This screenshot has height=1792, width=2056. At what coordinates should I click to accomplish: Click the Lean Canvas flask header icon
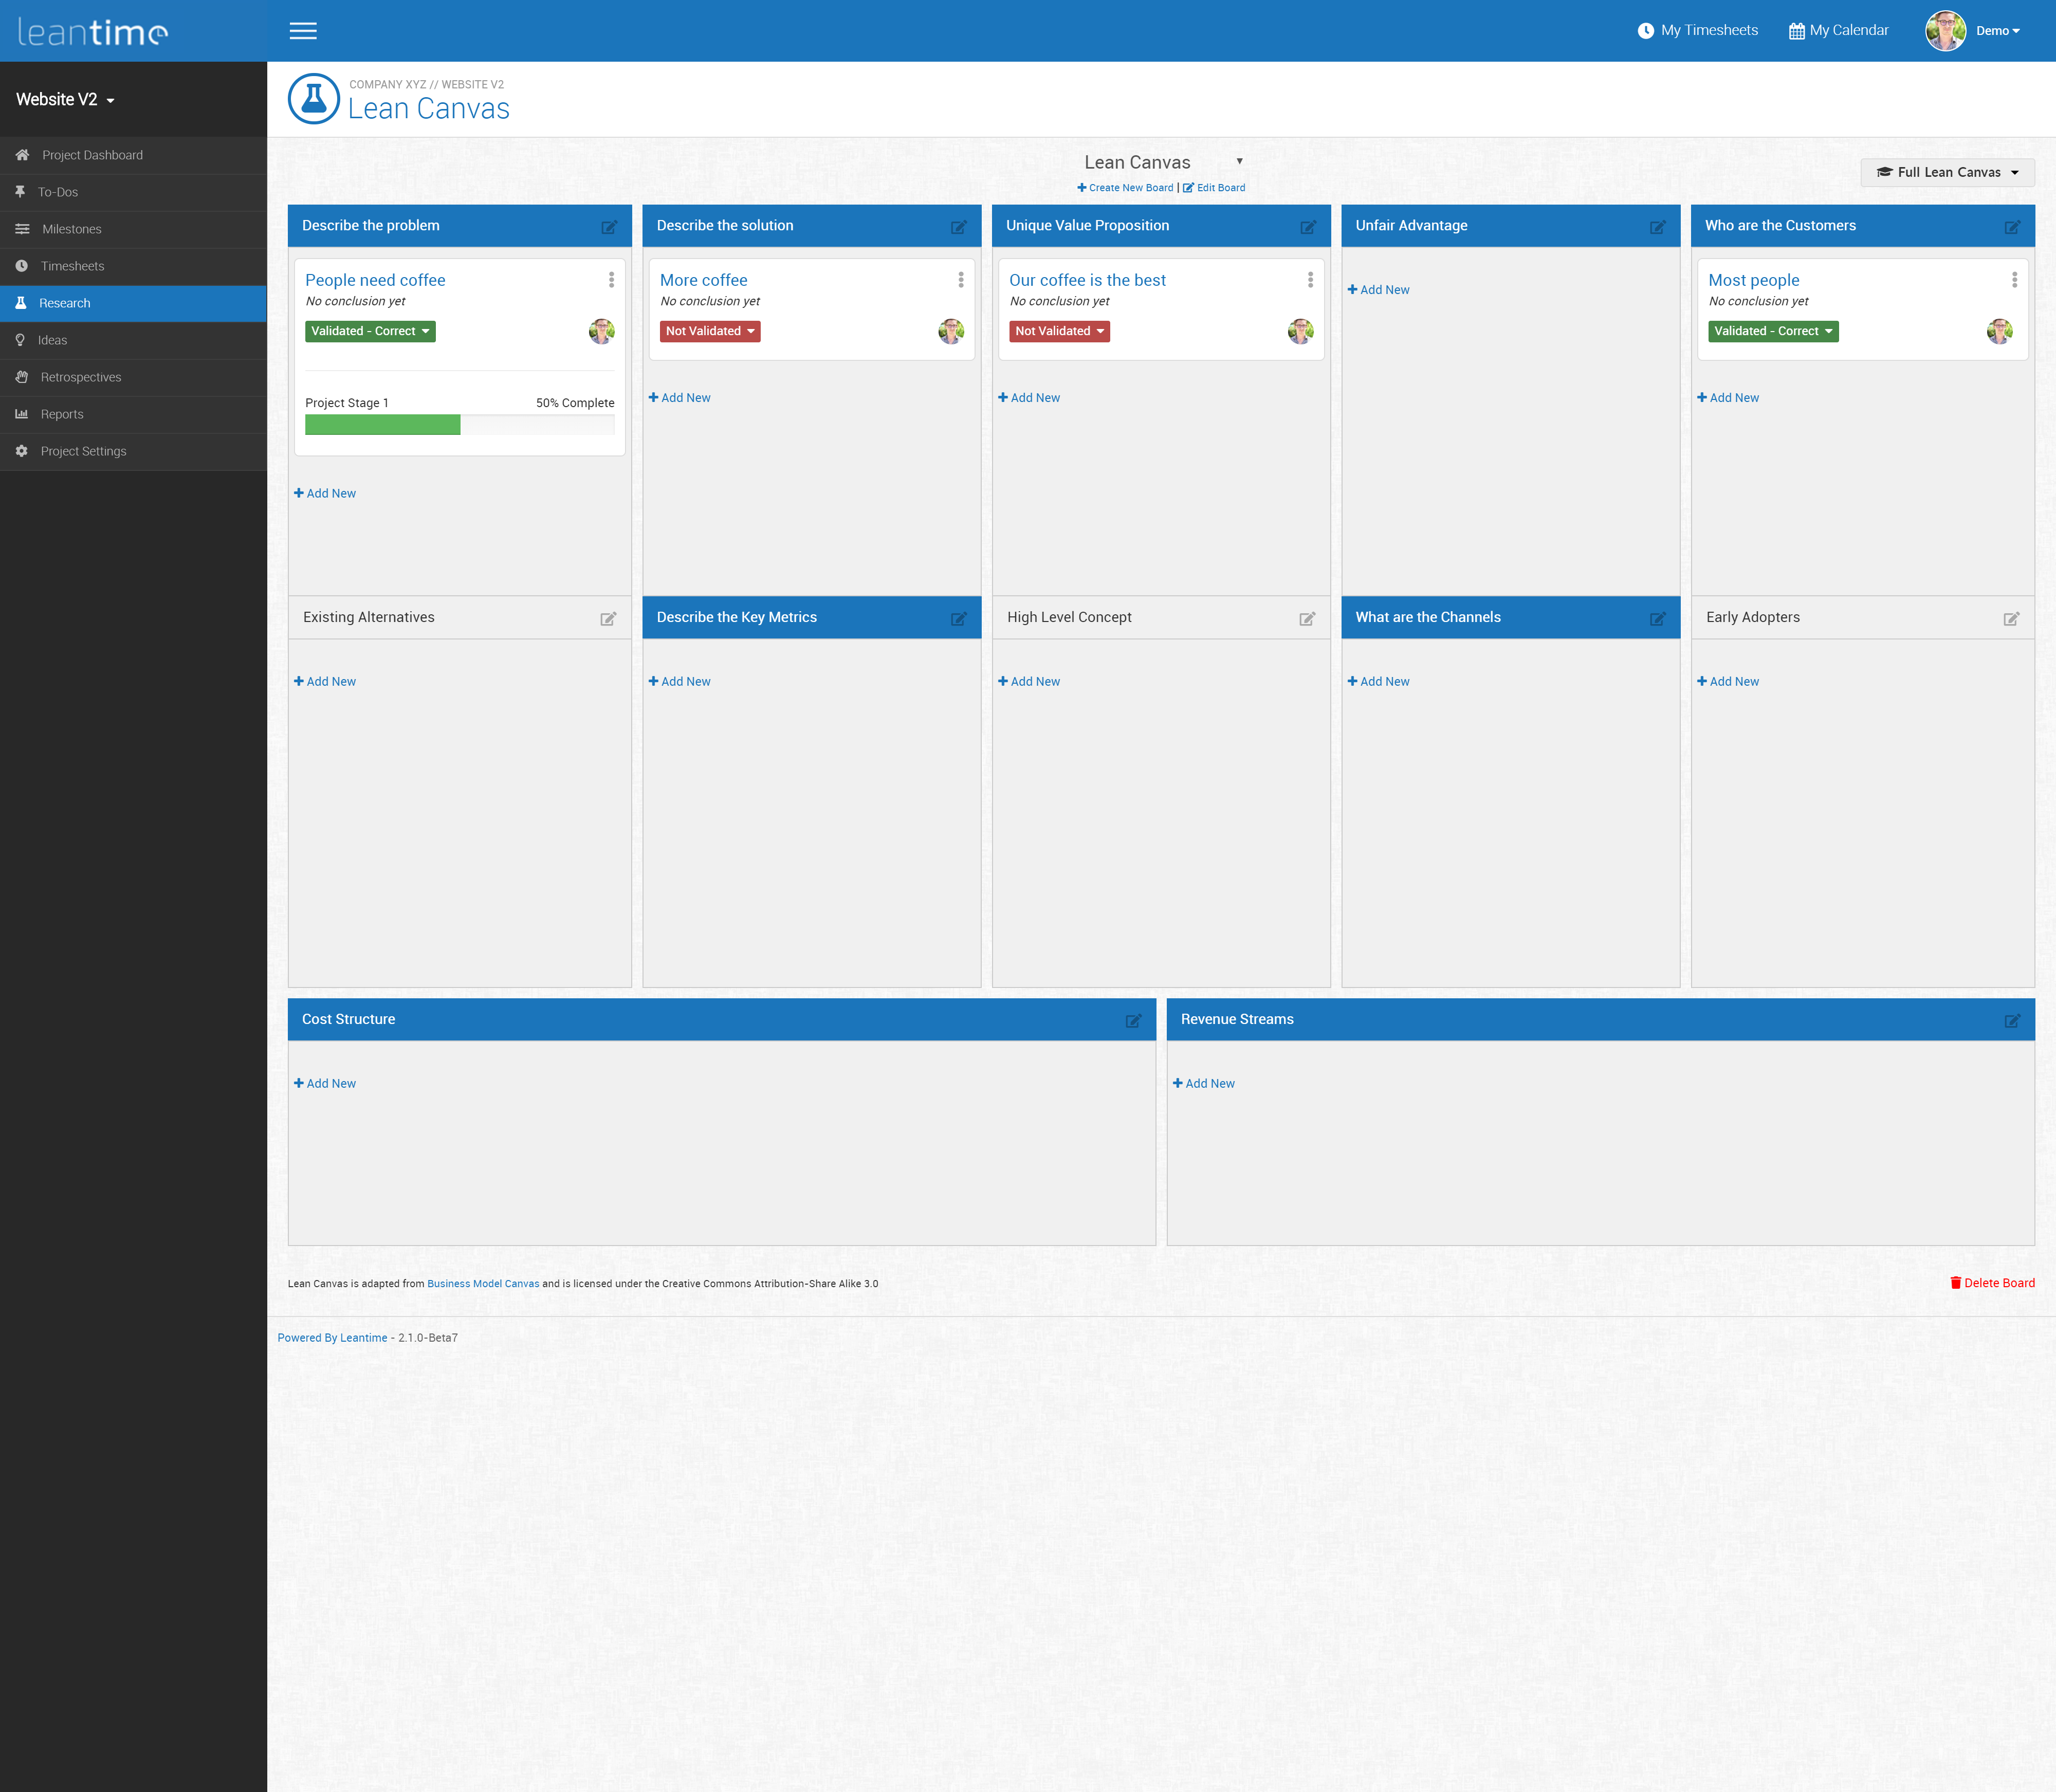[x=314, y=99]
